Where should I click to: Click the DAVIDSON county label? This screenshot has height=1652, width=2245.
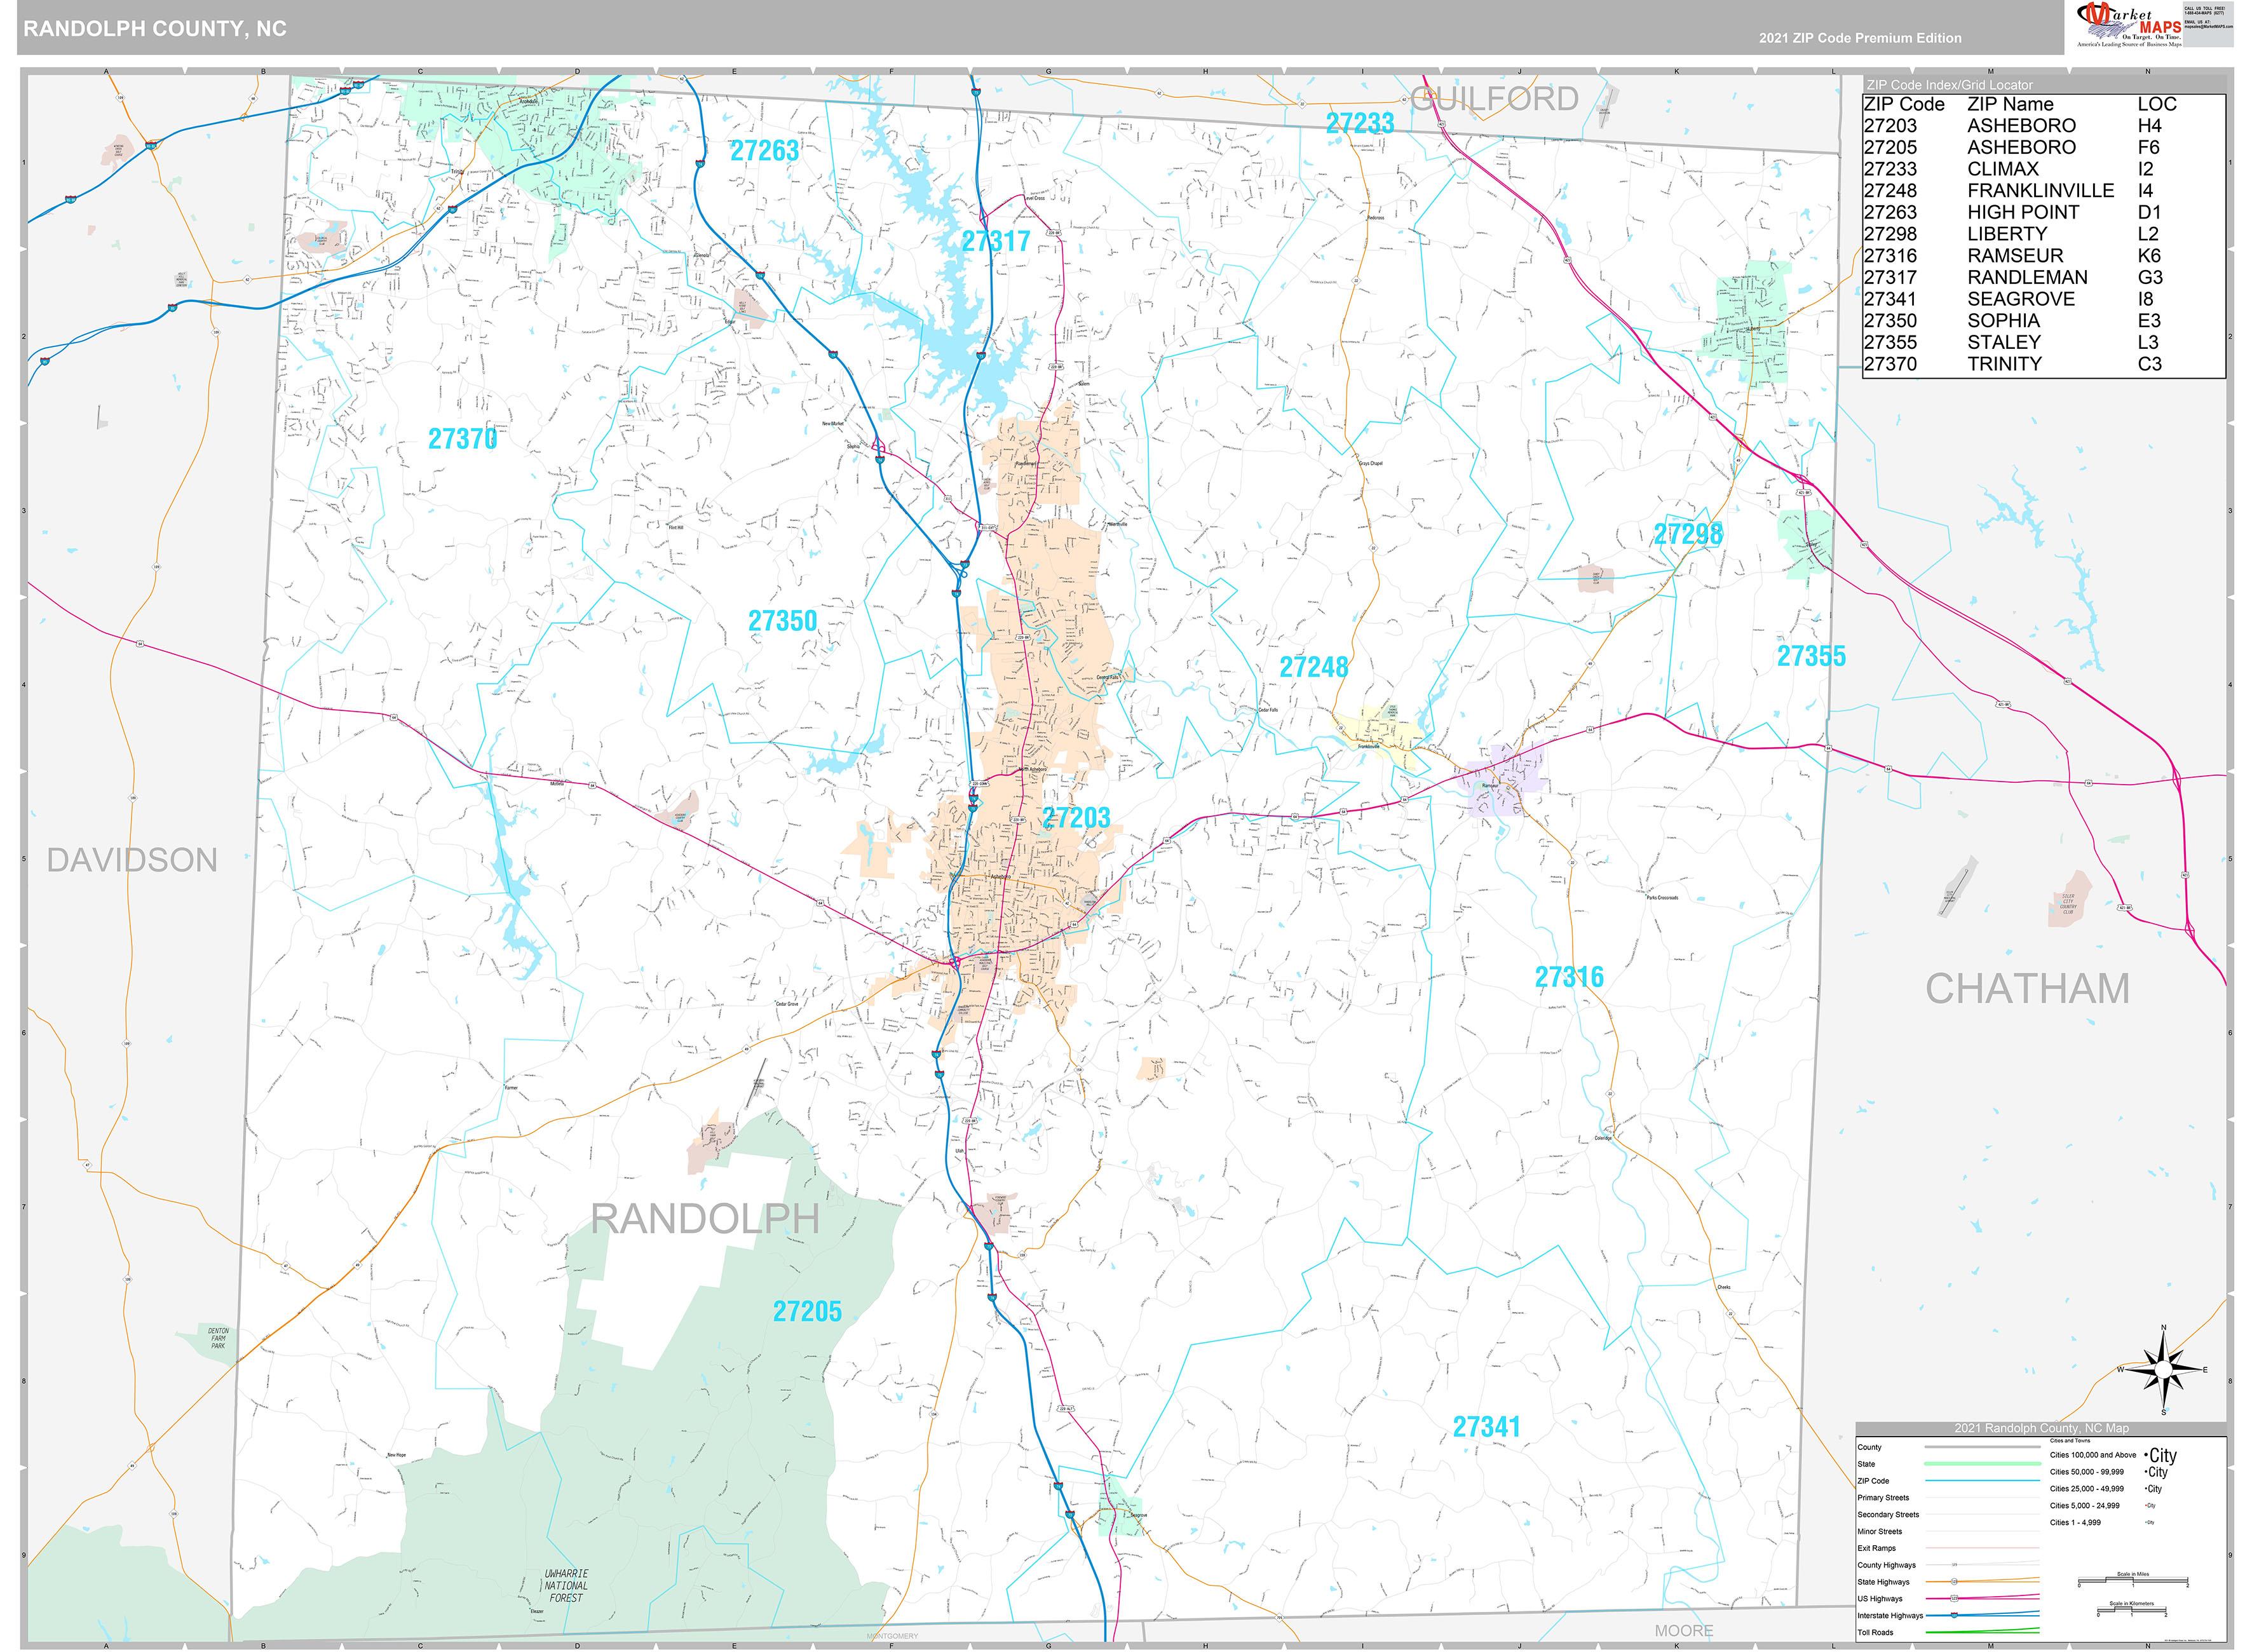(132, 860)
